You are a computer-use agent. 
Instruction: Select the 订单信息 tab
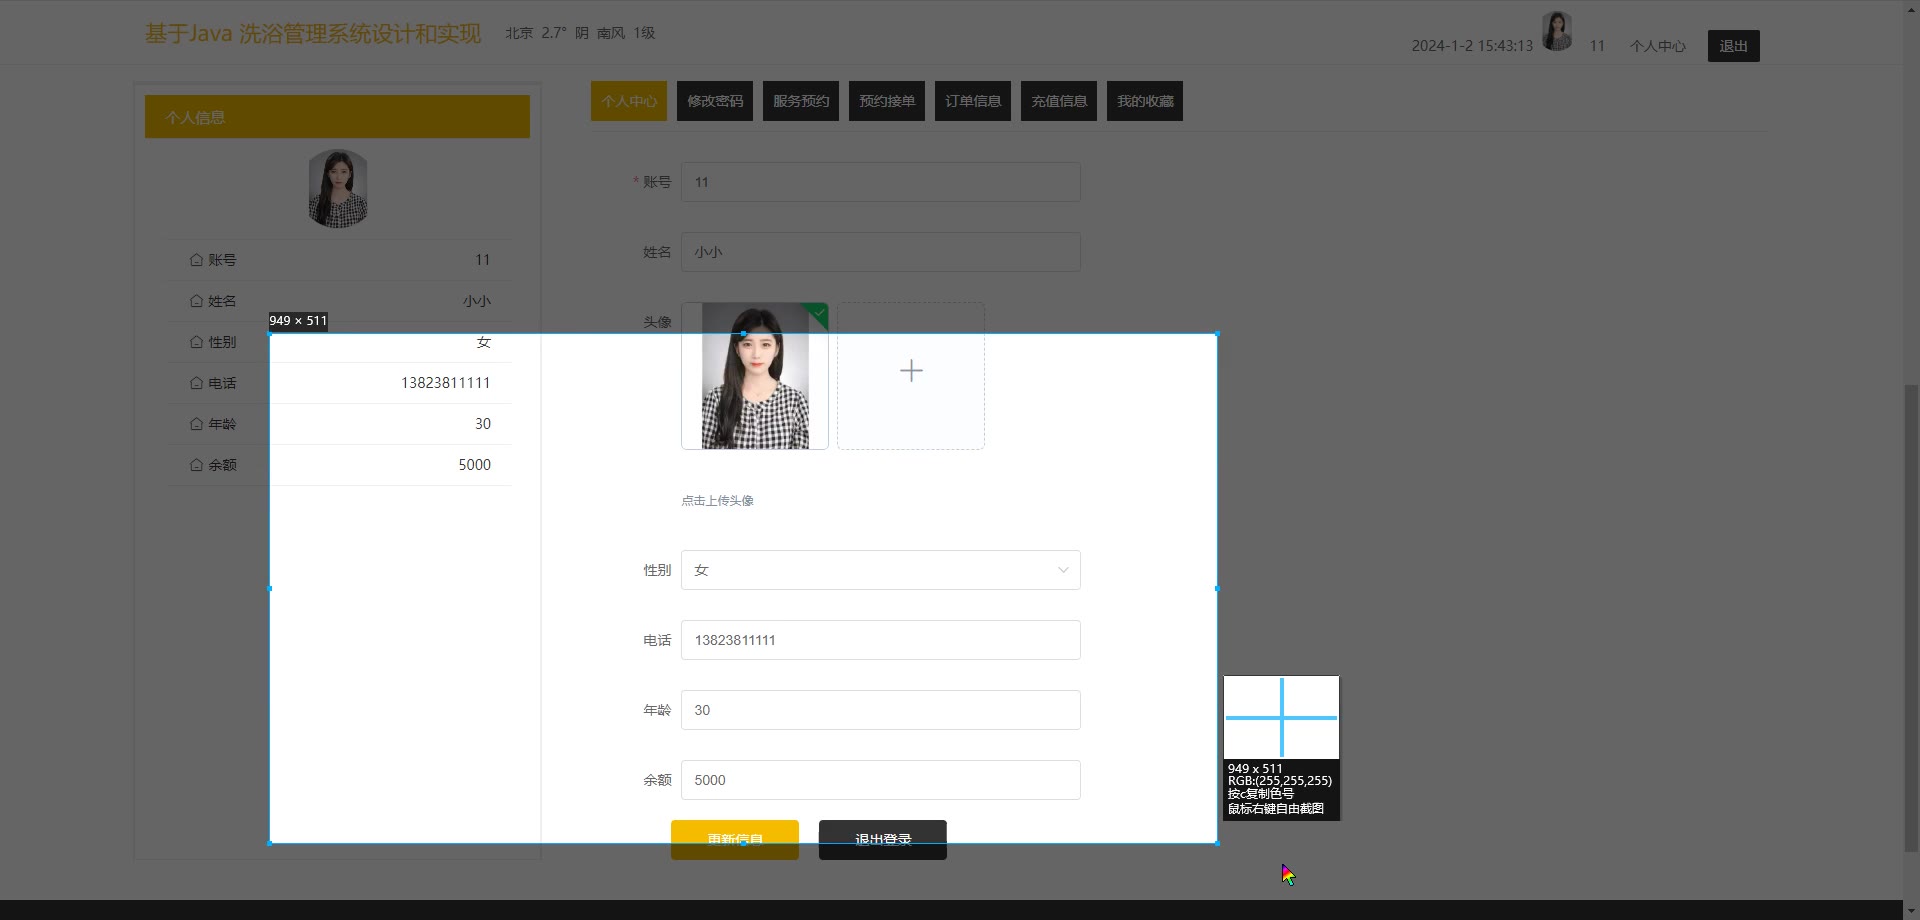[x=972, y=101]
